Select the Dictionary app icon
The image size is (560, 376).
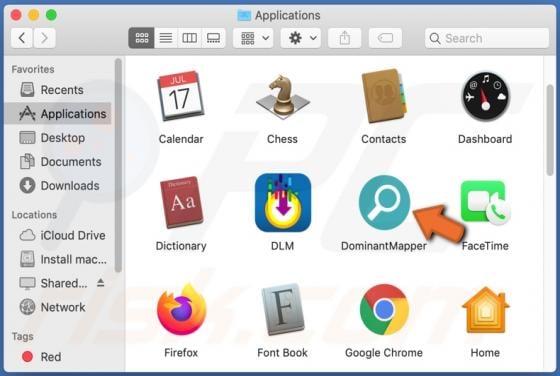pos(181,202)
